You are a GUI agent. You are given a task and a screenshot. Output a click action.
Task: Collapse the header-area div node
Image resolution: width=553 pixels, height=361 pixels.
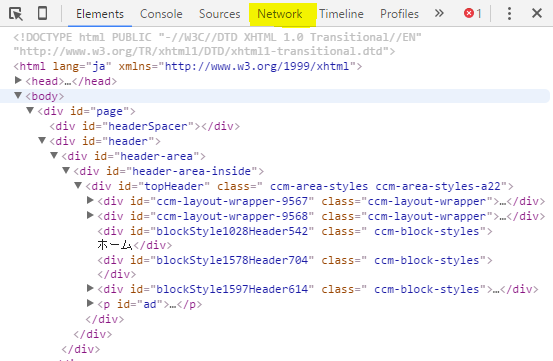coord(54,155)
